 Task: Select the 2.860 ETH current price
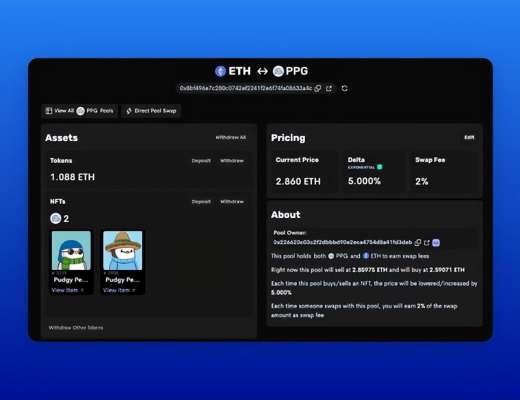click(x=298, y=181)
